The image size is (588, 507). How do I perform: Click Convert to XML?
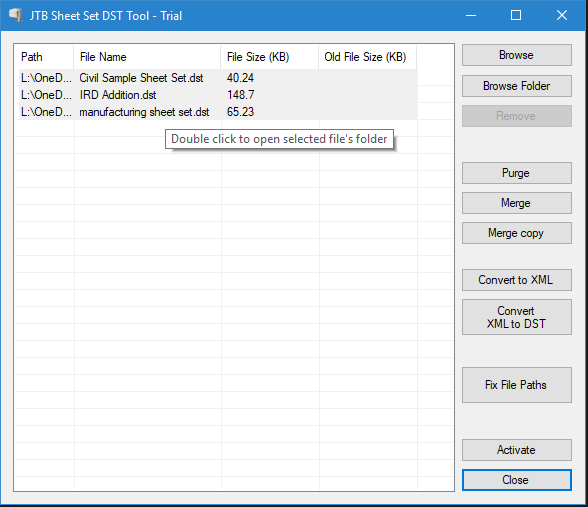tap(516, 280)
